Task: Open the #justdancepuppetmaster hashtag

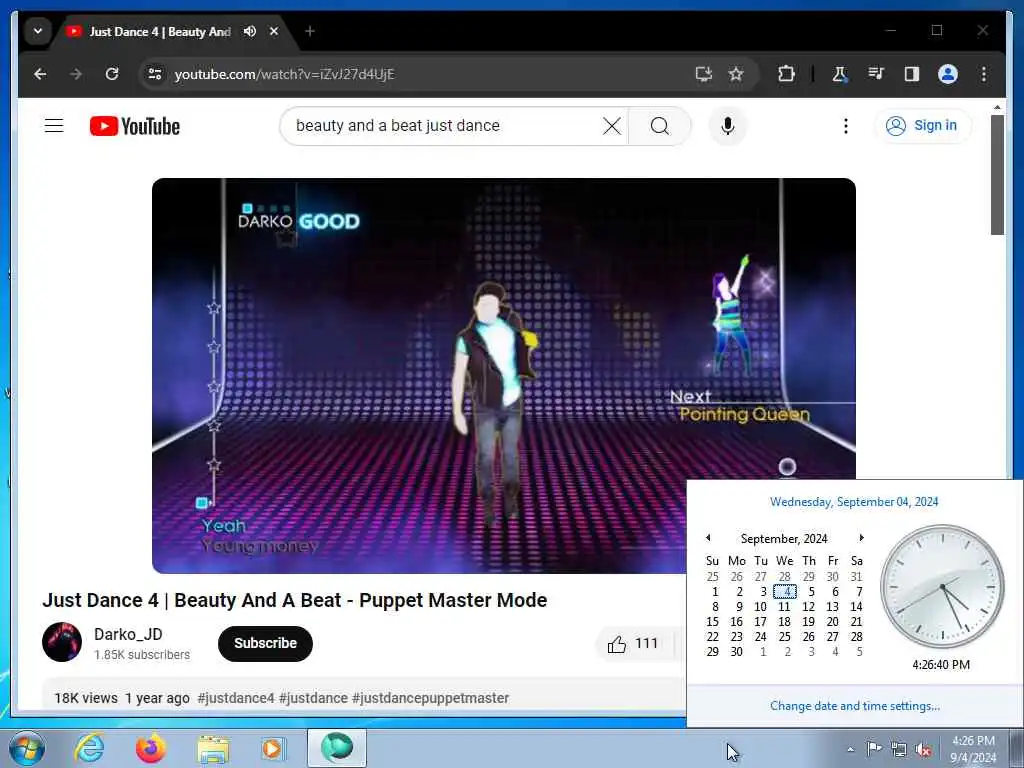Action: [x=430, y=698]
